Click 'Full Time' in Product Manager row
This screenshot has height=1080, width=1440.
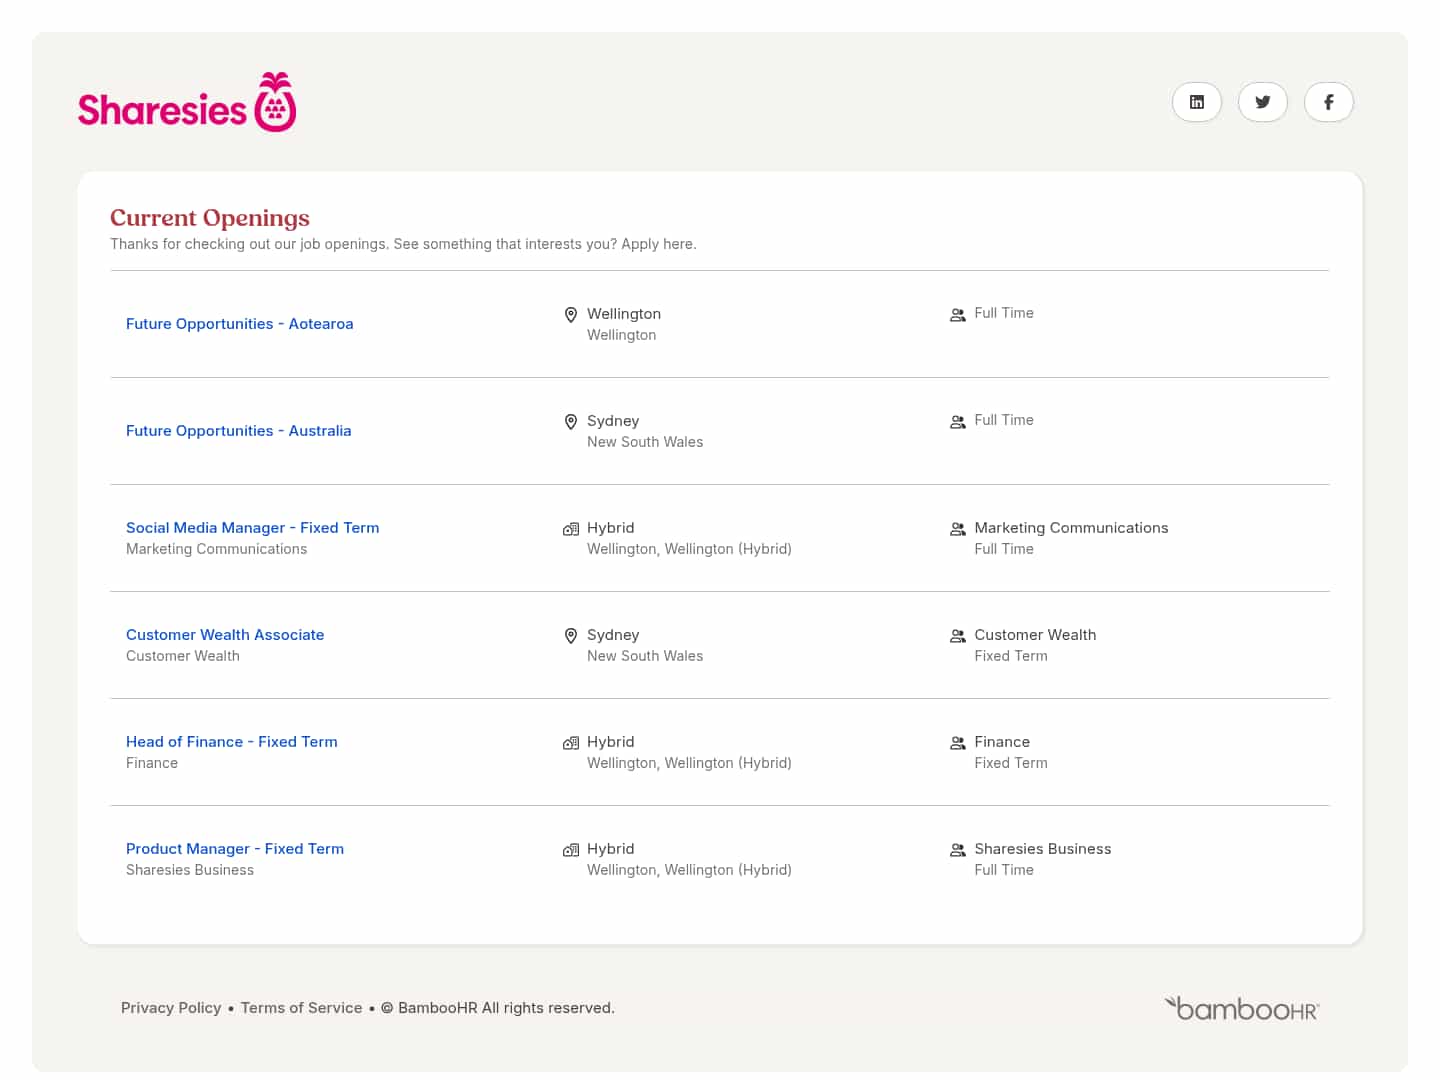(x=1004, y=870)
